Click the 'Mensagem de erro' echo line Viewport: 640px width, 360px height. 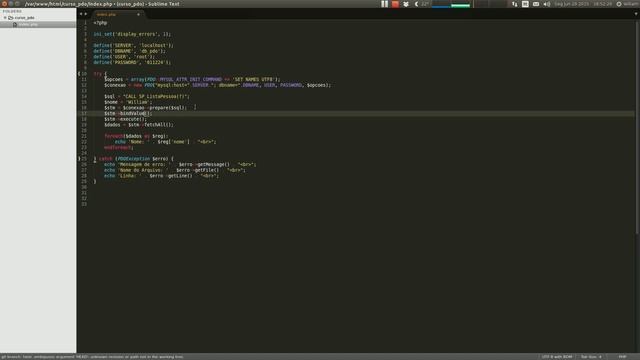(x=180, y=164)
